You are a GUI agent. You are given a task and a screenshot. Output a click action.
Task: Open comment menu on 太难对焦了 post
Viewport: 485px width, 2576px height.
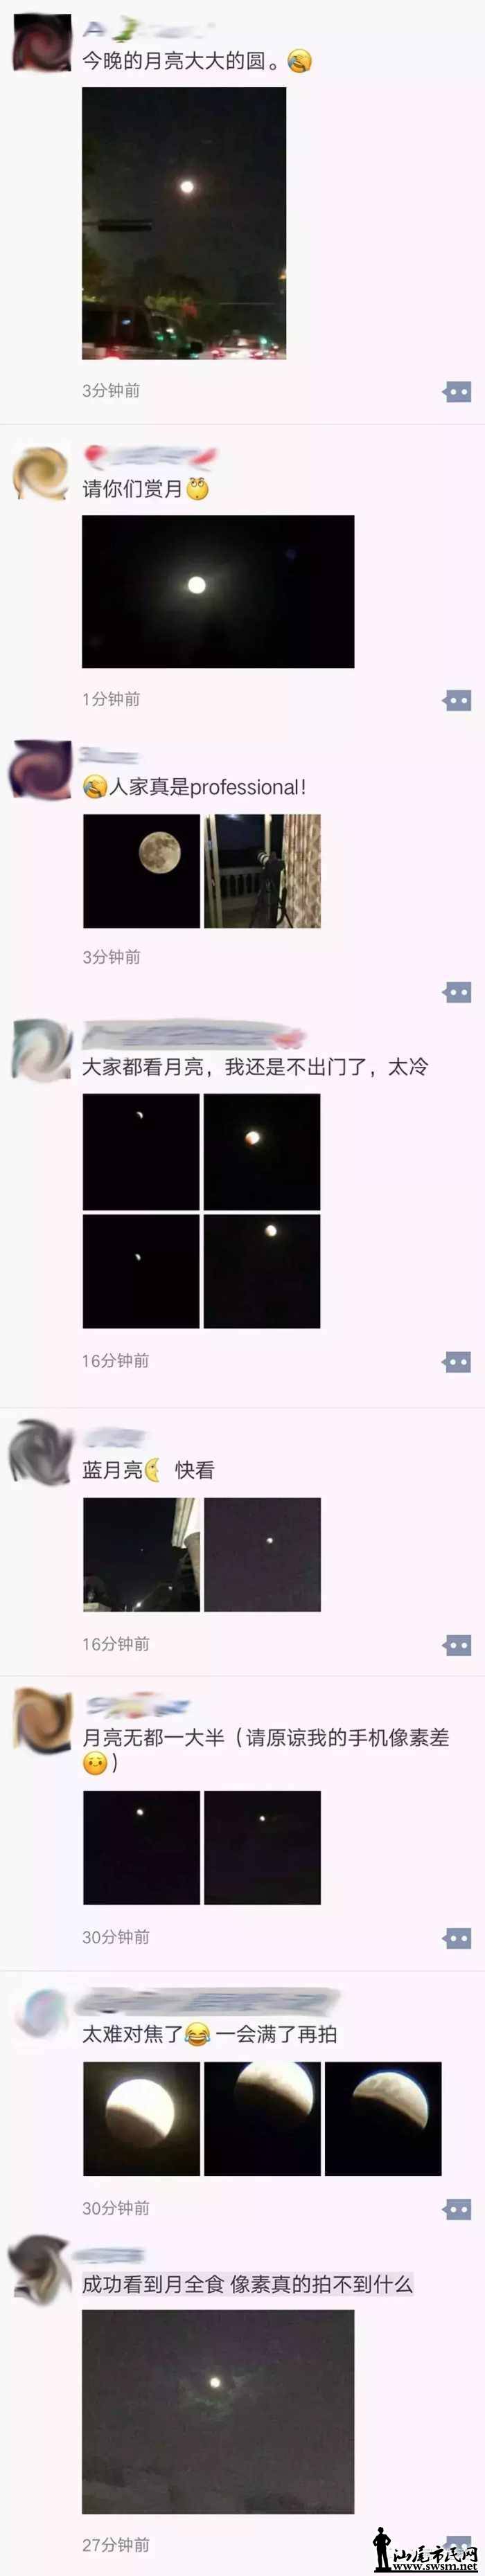457,2209
